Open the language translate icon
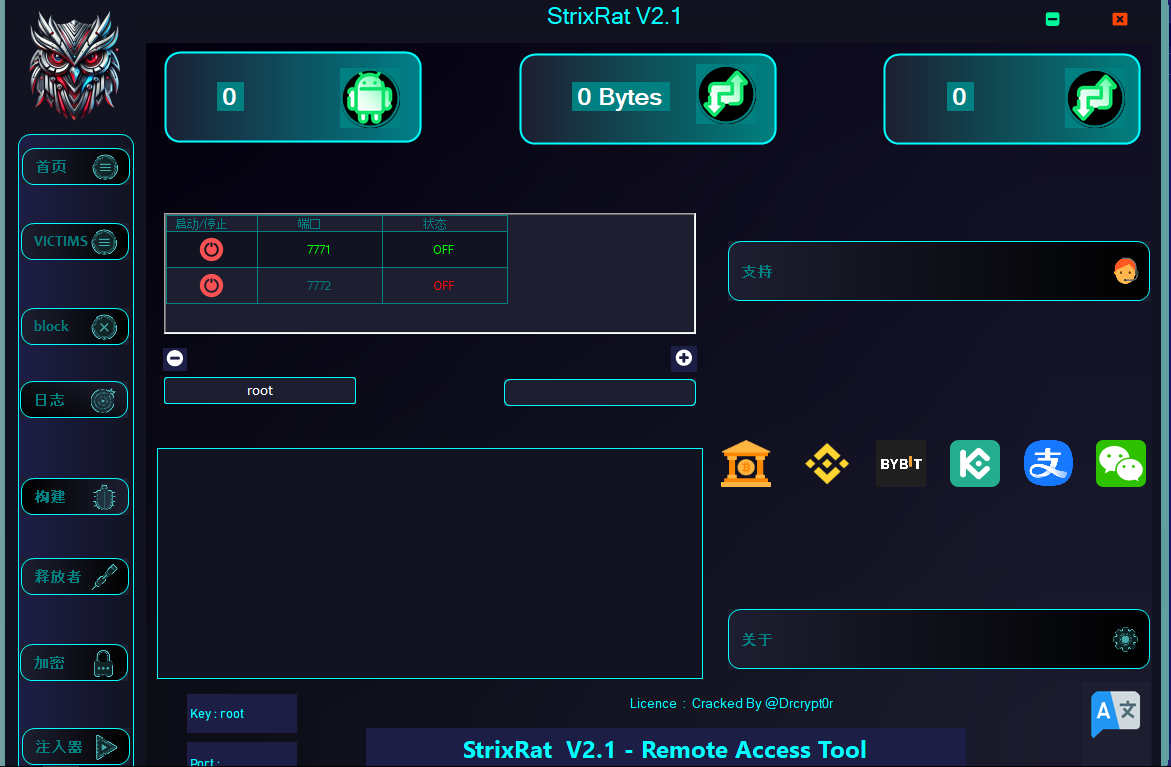This screenshot has height=767, width=1171. [x=1115, y=713]
